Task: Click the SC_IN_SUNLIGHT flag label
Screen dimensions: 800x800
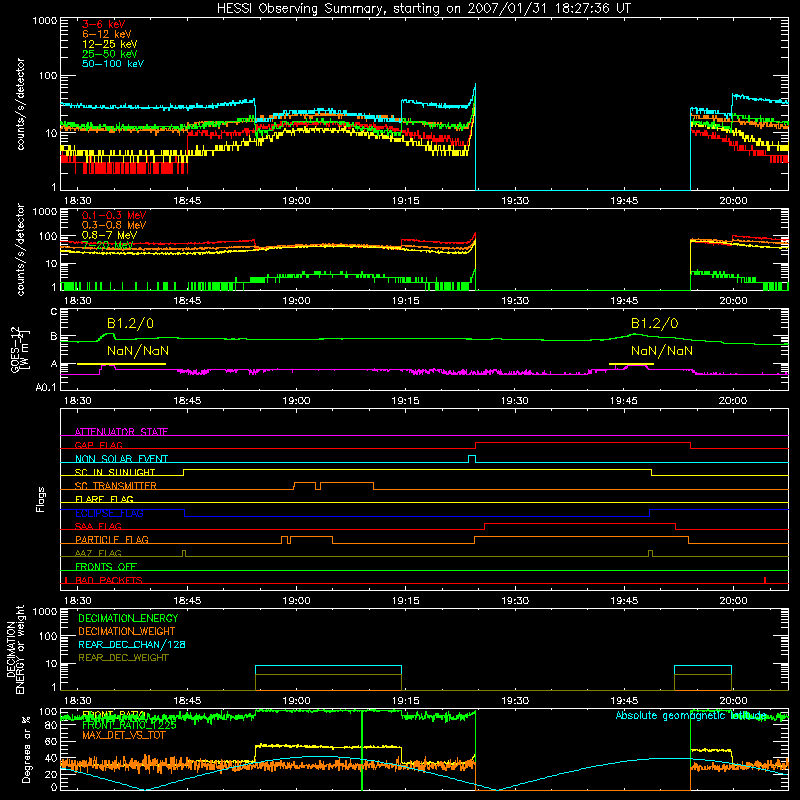Action: [x=115, y=472]
